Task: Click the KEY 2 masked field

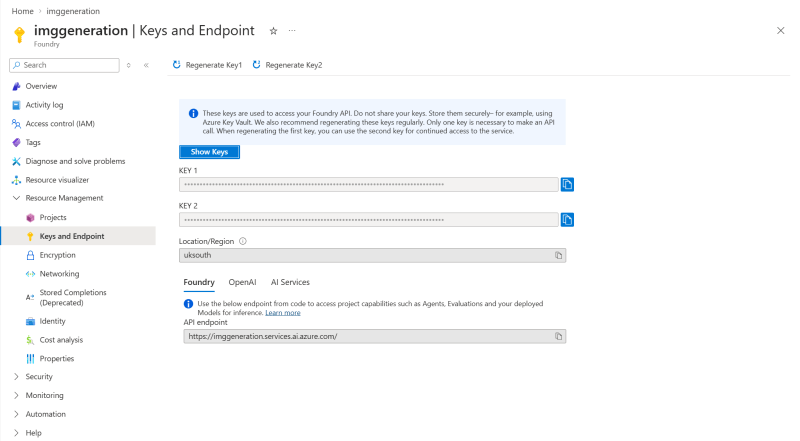Action: [368, 219]
